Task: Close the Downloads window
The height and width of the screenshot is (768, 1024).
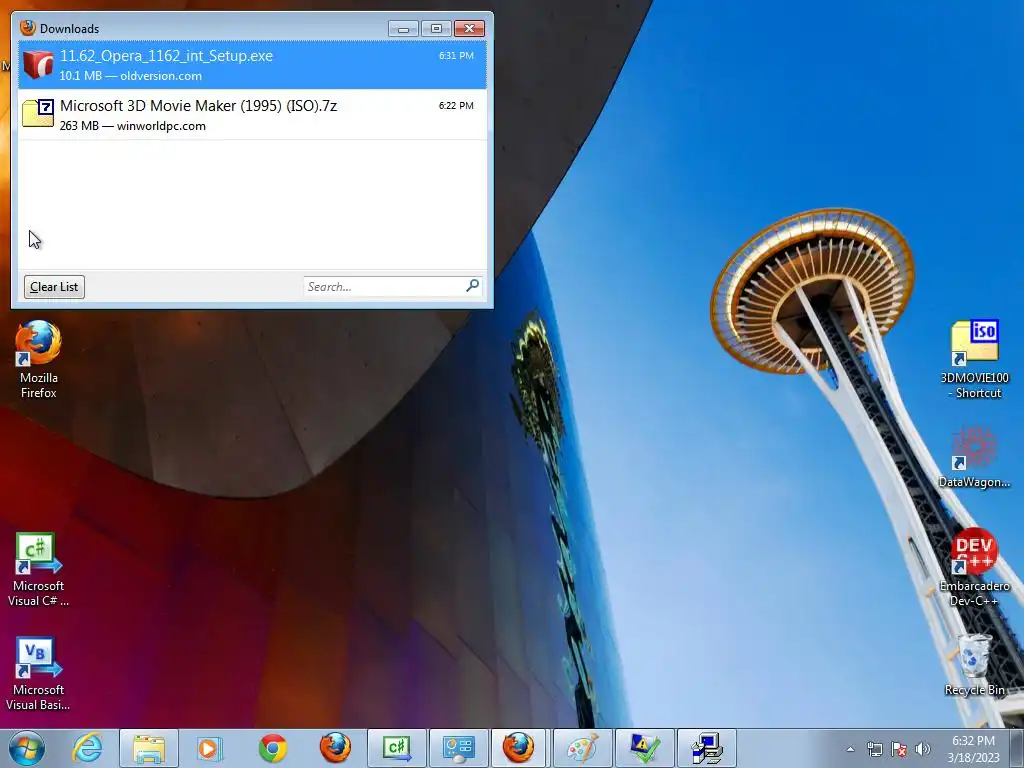Action: 470,29
